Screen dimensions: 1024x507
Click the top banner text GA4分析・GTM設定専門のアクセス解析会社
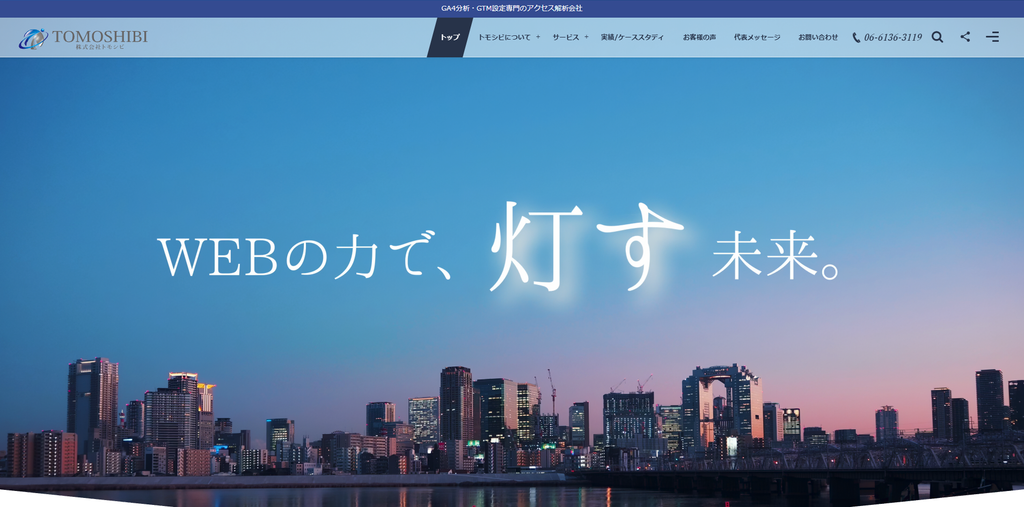512,8
